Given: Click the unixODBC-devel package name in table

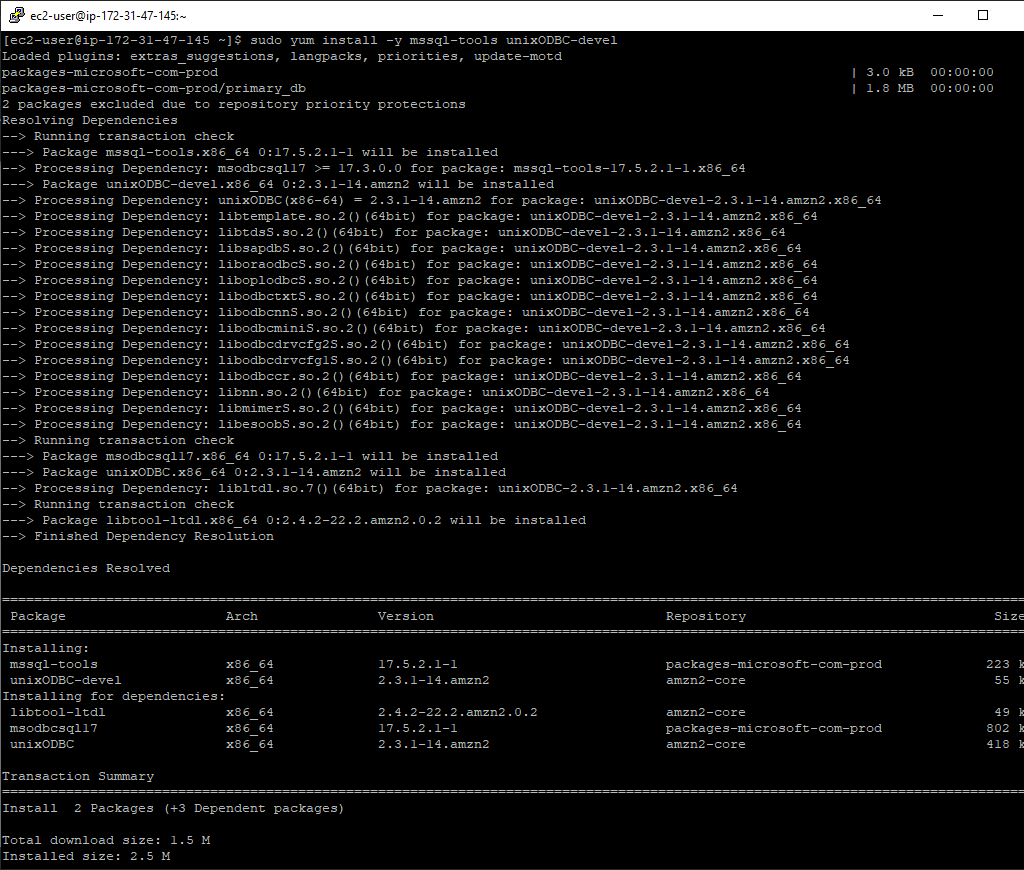Looking at the screenshot, I should pos(65,681).
